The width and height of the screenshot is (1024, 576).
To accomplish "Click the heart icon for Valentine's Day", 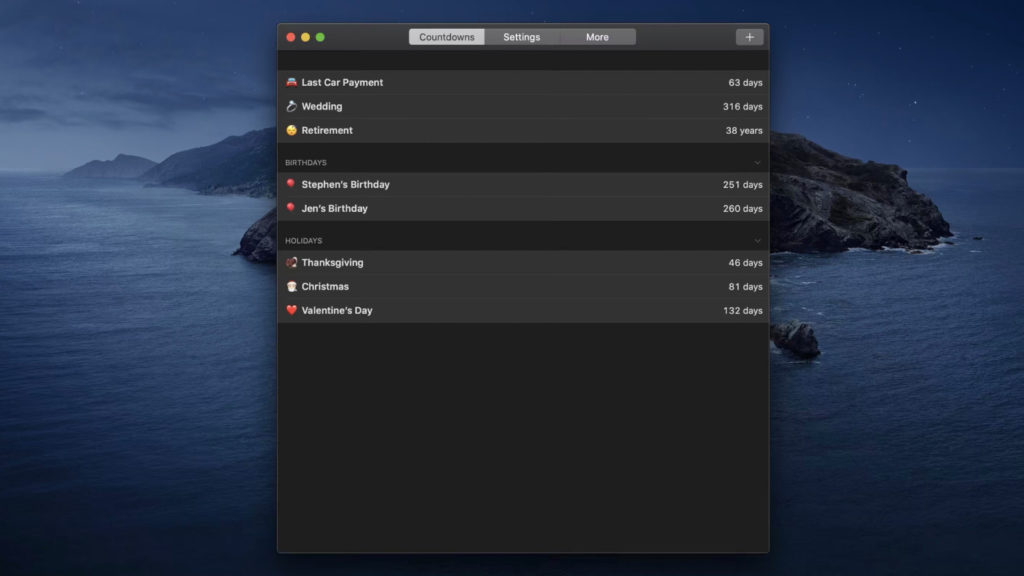I will (x=290, y=310).
